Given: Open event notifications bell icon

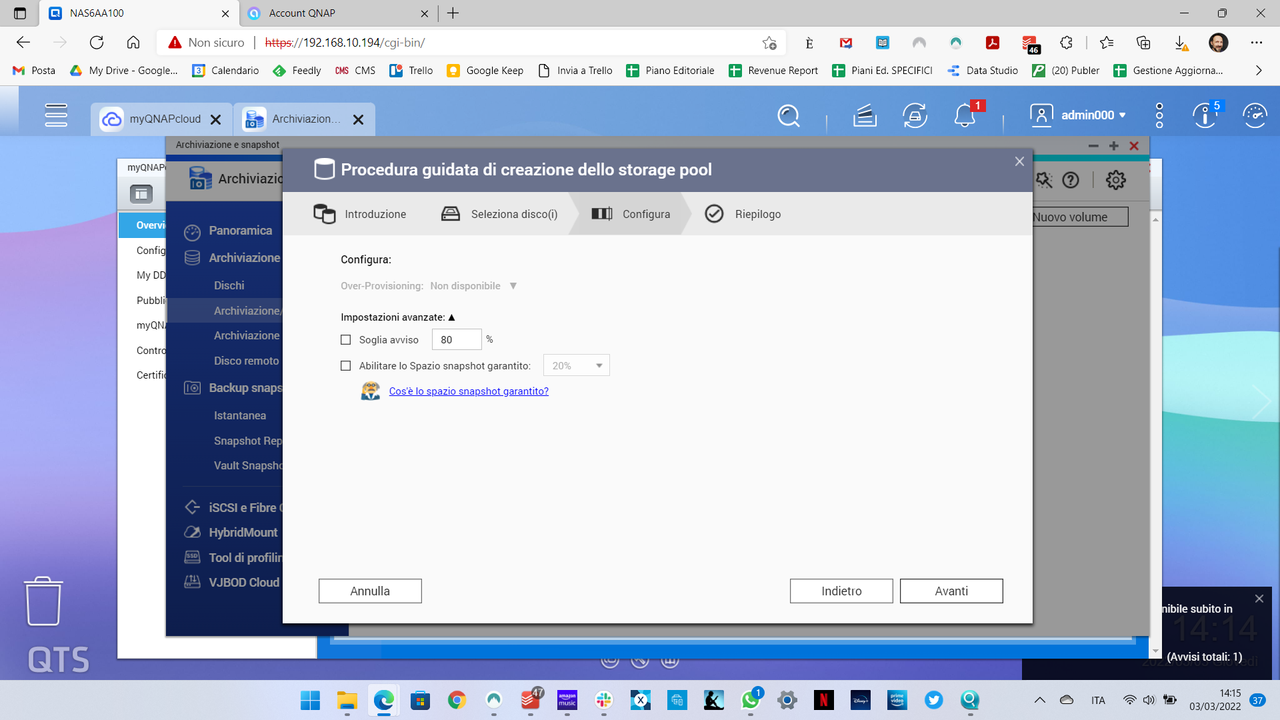Looking at the screenshot, I should click(965, 115).
